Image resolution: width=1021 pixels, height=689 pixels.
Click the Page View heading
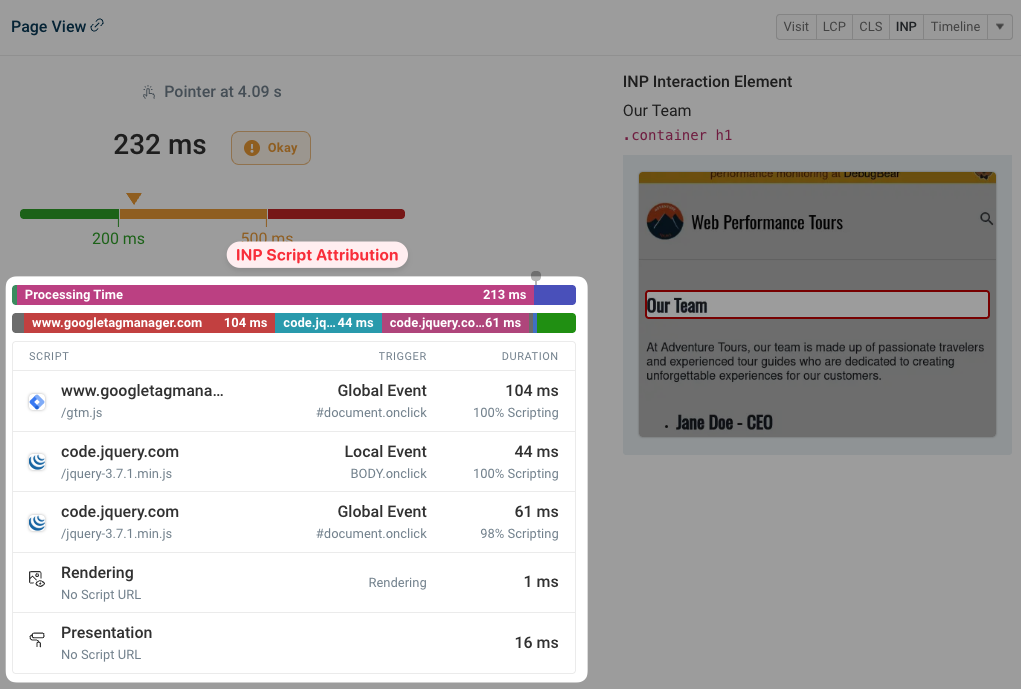pyautogui.click(x=48, y=27)
